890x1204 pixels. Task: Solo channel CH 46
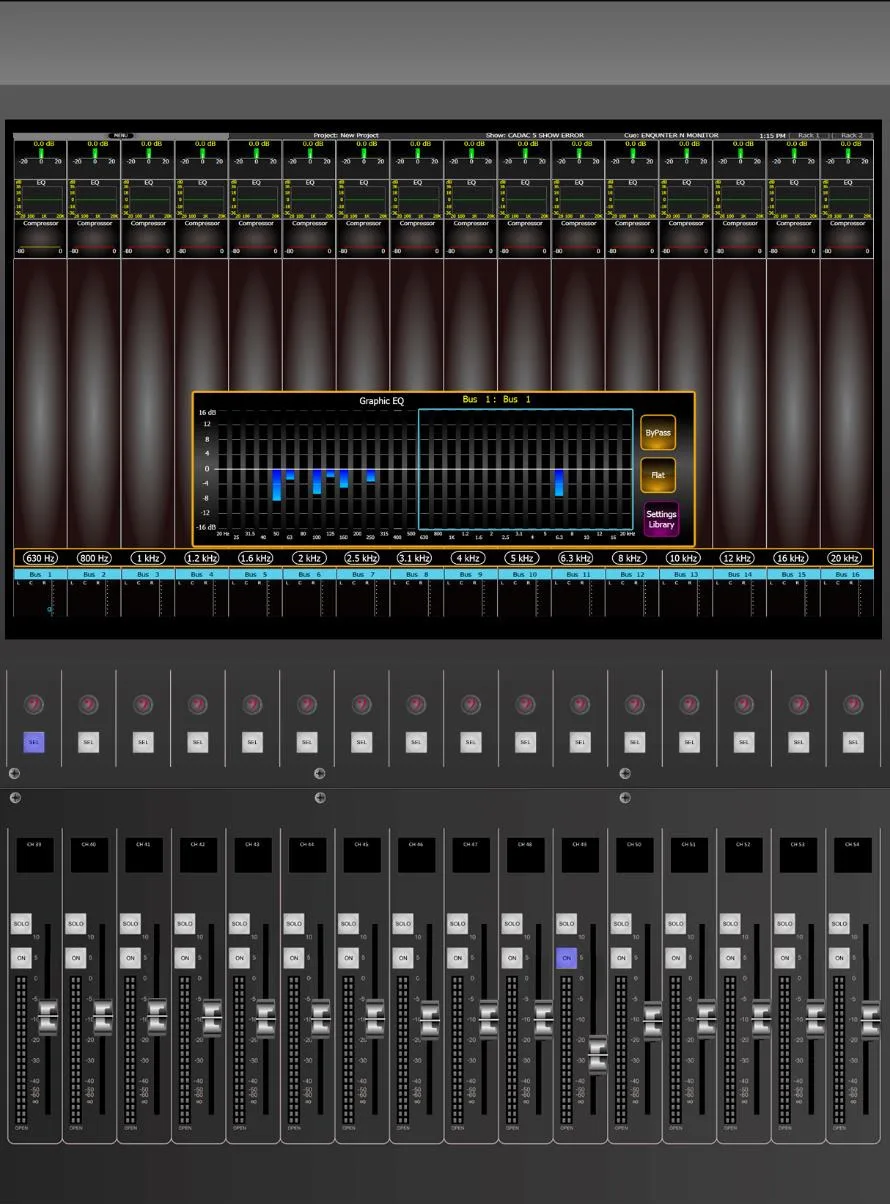coord(403,924)
